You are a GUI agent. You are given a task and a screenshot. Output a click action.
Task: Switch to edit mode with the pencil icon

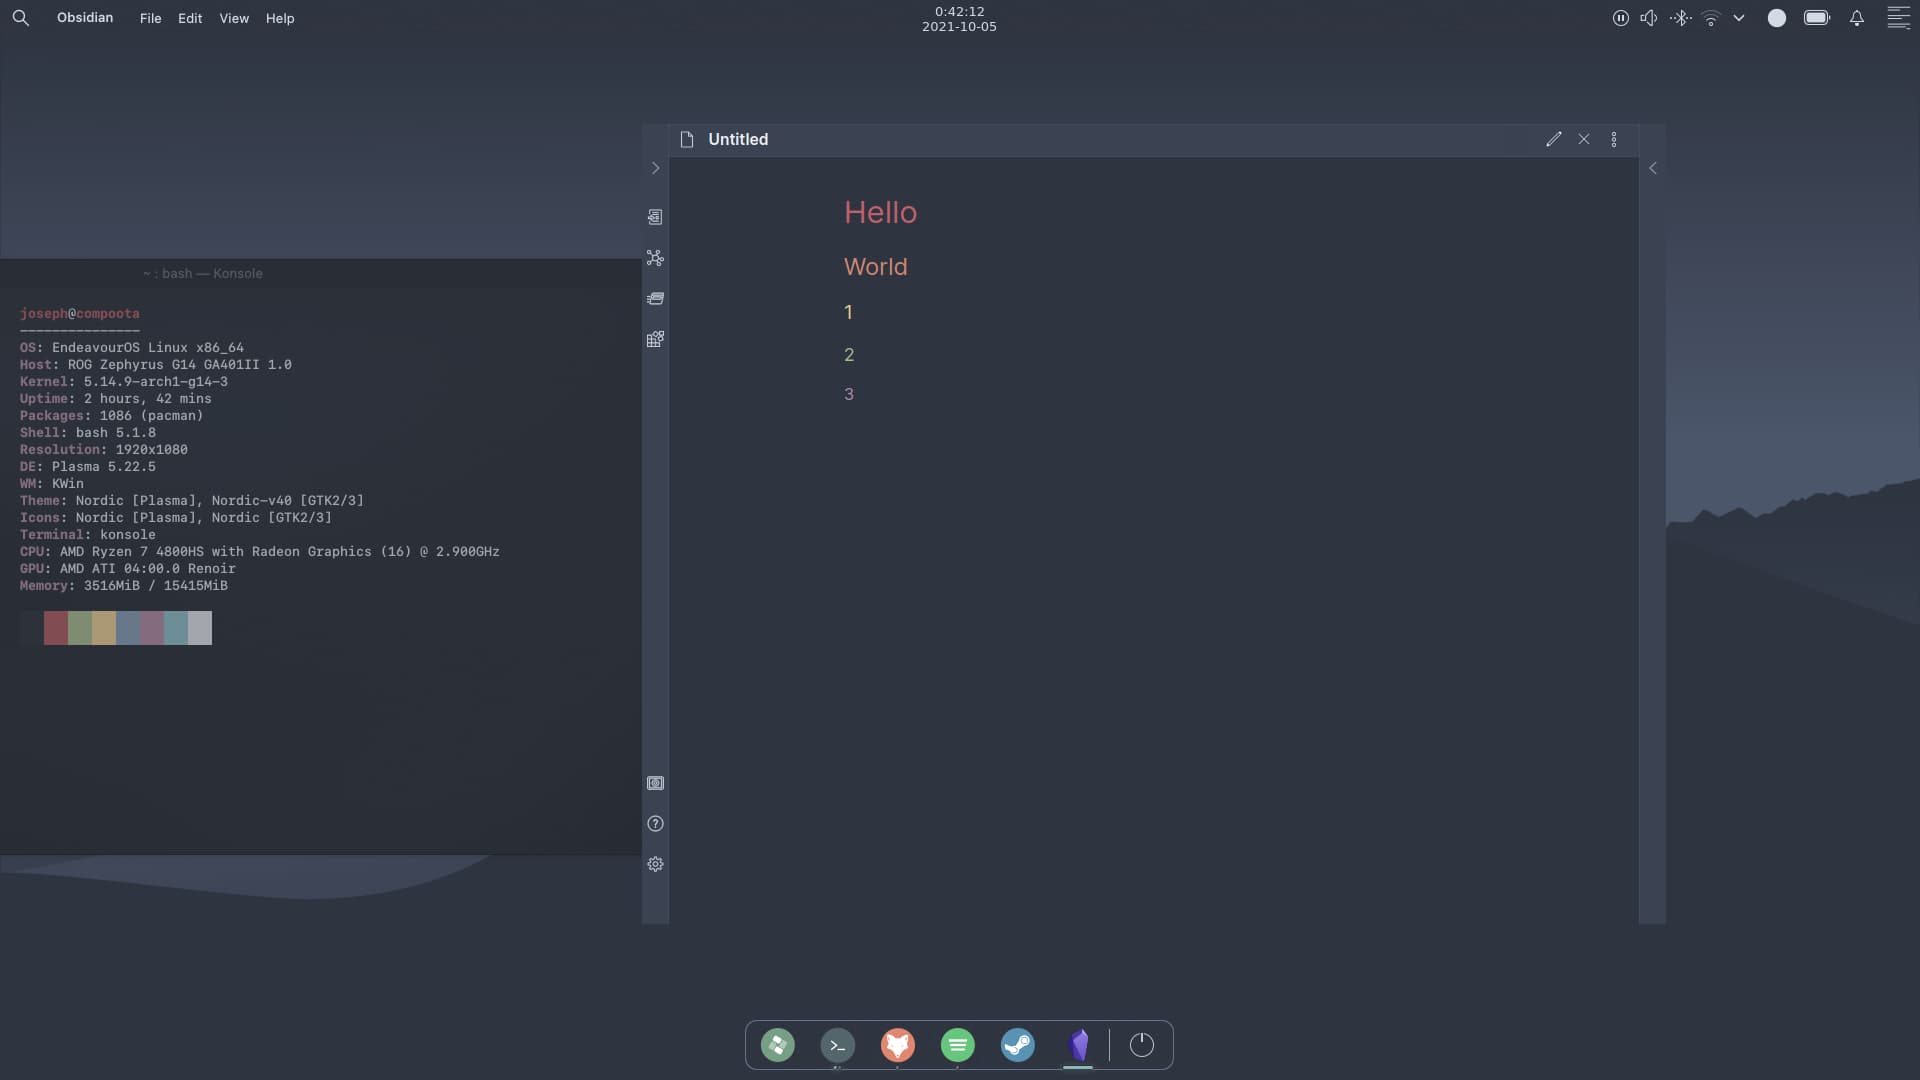tap(1553, 140)
